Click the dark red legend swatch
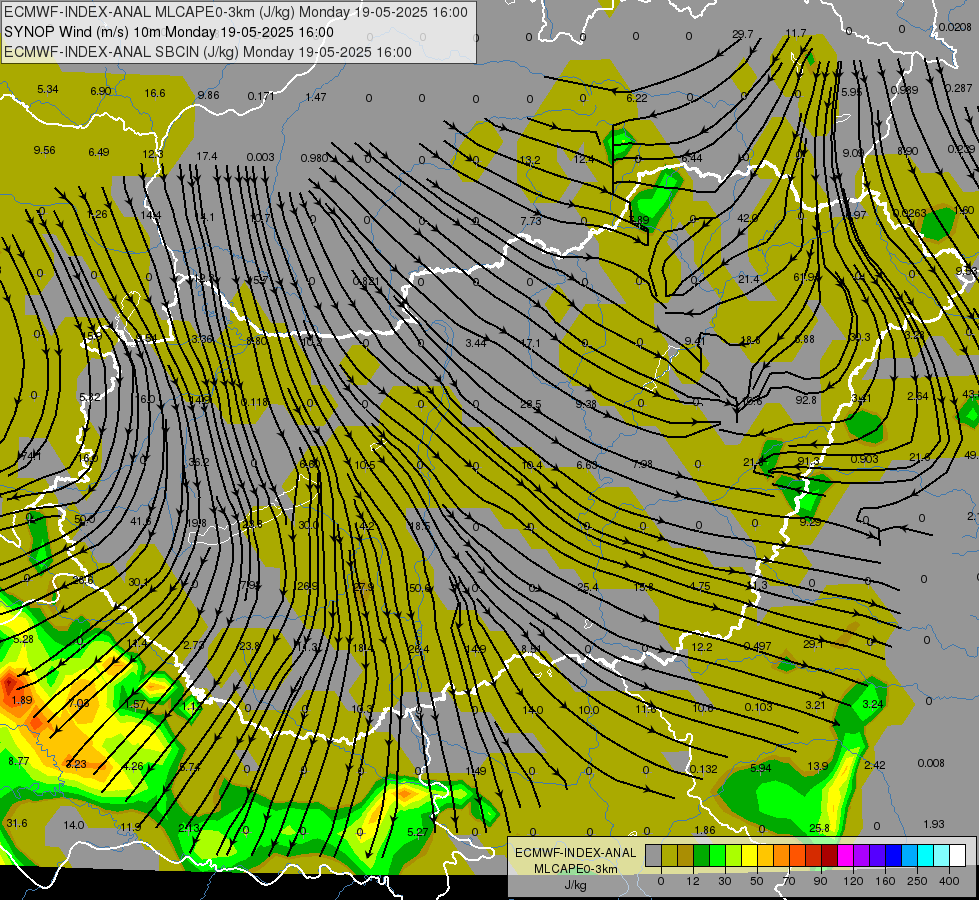The height and width of the screenshot is (900, 979). click(x=829, y=855)
